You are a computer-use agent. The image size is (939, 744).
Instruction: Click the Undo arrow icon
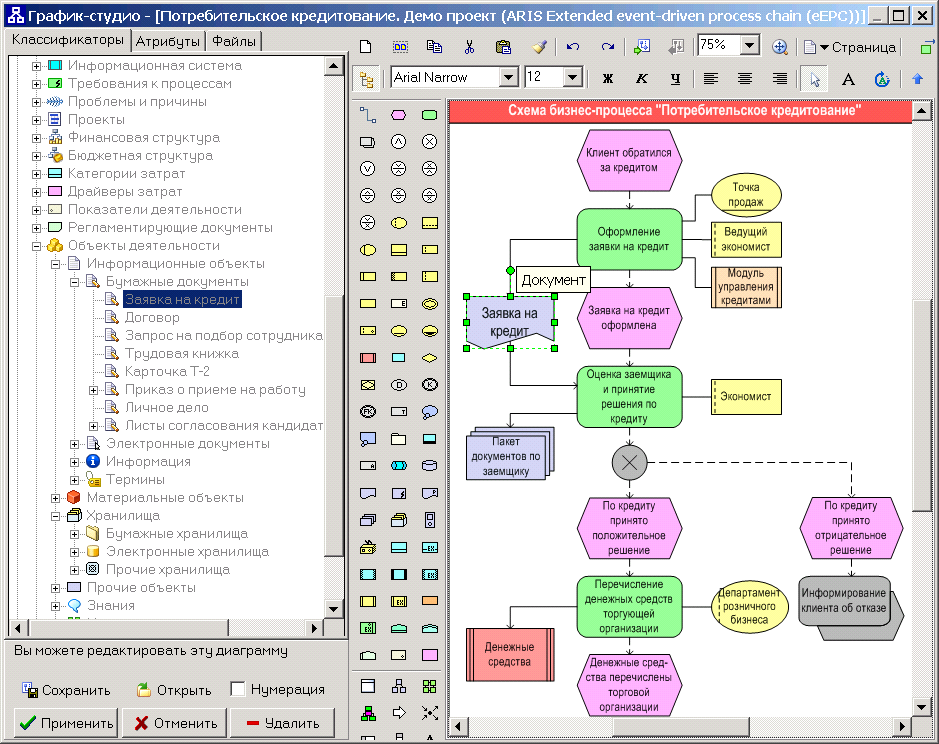pos(573,47)
